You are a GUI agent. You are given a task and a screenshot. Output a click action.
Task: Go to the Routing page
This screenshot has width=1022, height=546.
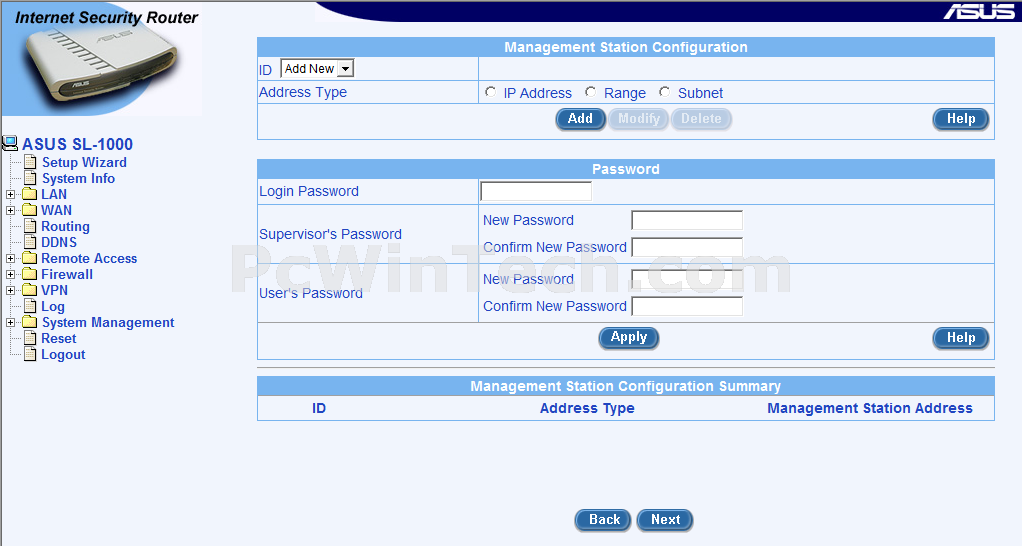[65, 226]
